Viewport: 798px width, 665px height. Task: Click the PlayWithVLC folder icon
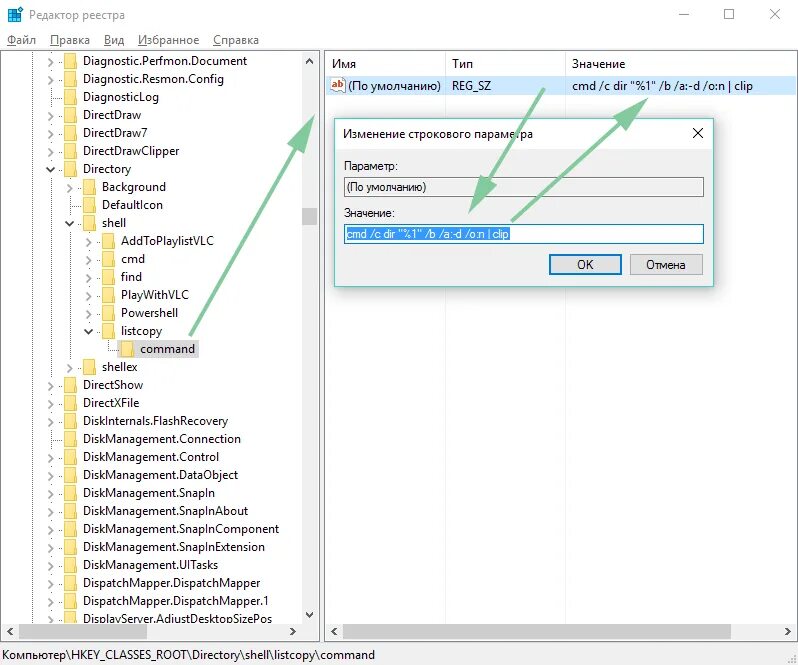click(x=108, y=295)
